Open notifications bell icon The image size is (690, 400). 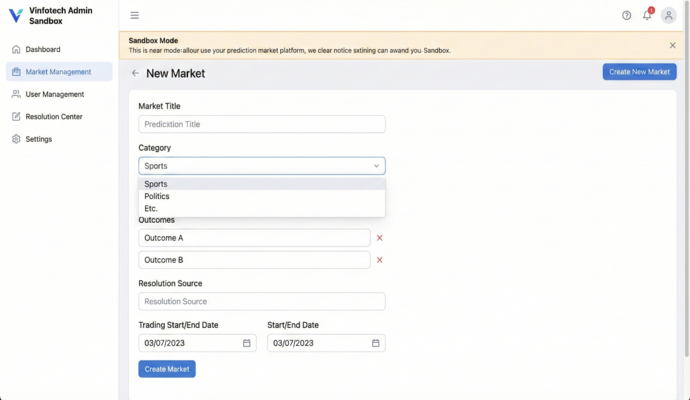click(647, 15)
